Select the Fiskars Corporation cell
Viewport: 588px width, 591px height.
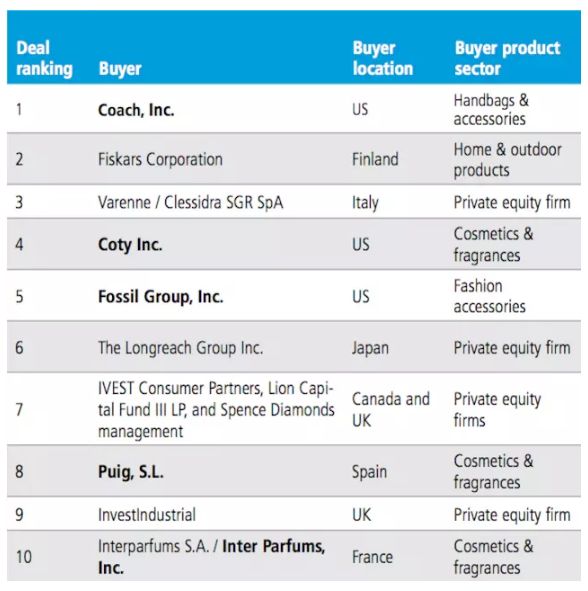[160, 159]
